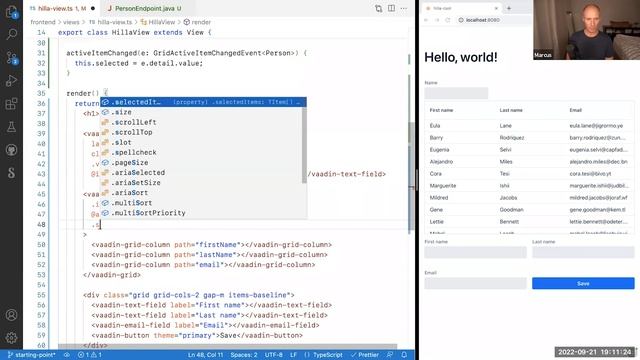The image size is (640, 360).
Task: Open the Source Control view
Action: pos(11,58)
